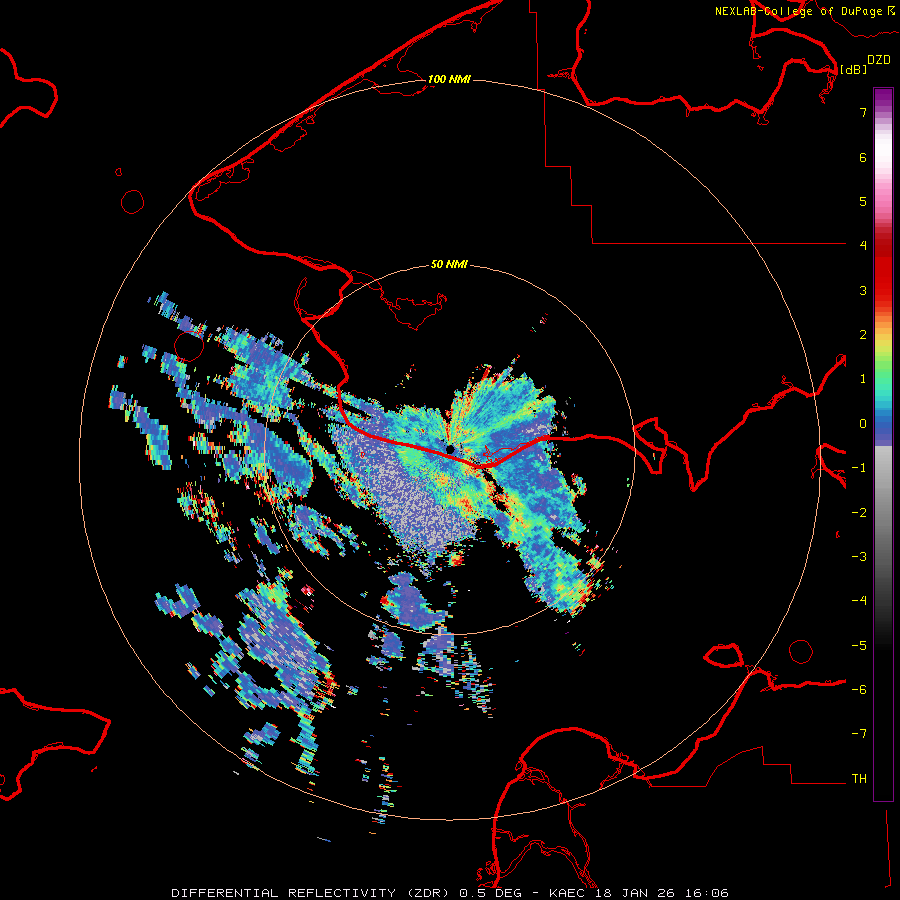Click the TH threshold label on the scale

859,779
